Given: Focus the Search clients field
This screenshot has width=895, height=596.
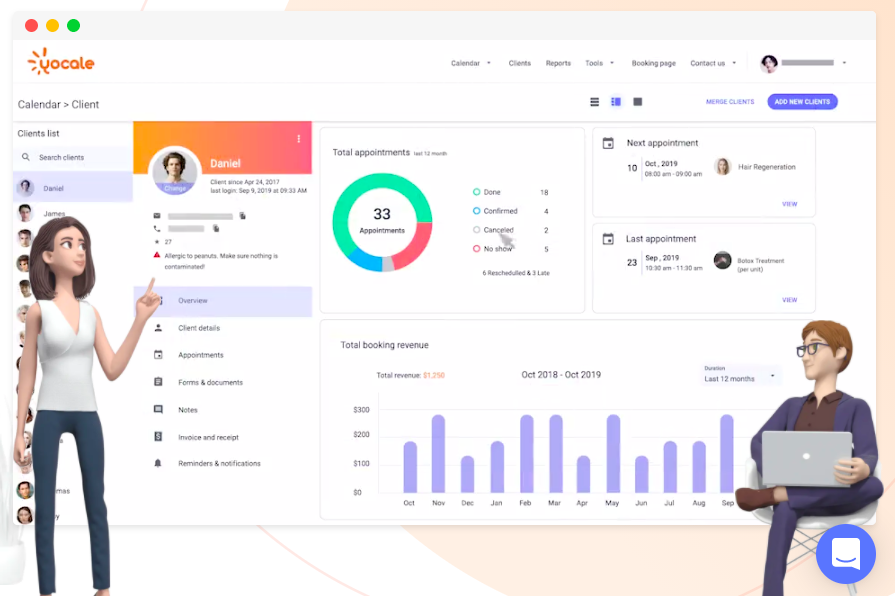Looking at the screenshot, I should (x=73, y=157).
